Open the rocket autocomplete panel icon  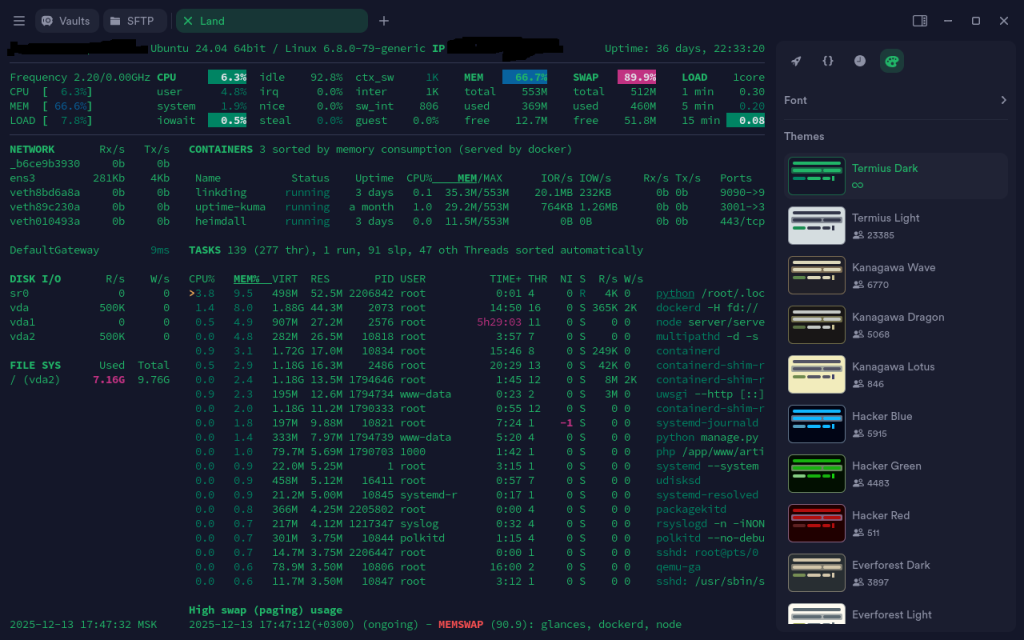tap(796, 61)
